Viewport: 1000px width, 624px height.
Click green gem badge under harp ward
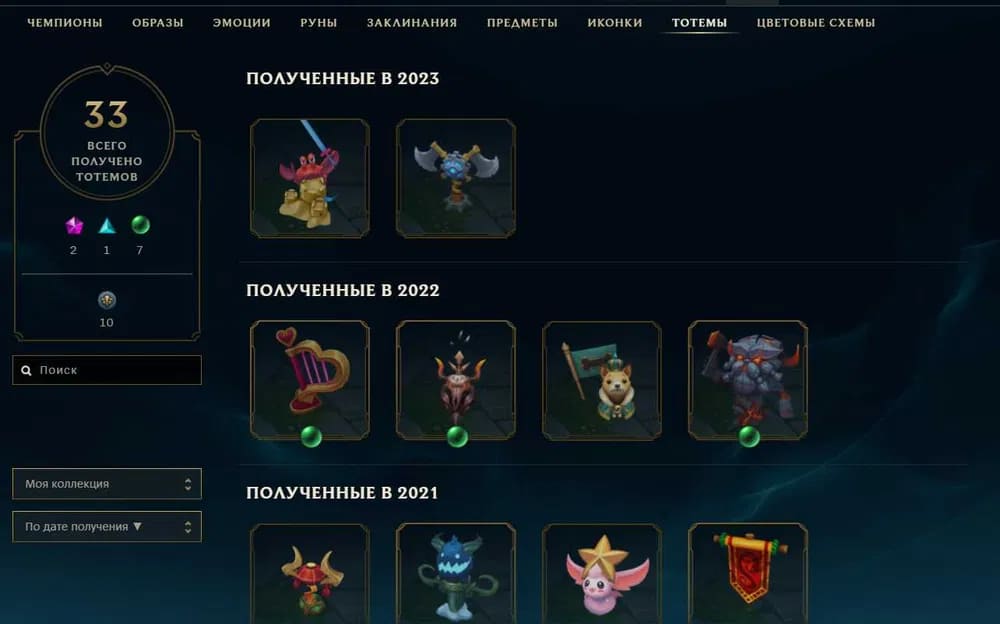(x=311, y=437)
